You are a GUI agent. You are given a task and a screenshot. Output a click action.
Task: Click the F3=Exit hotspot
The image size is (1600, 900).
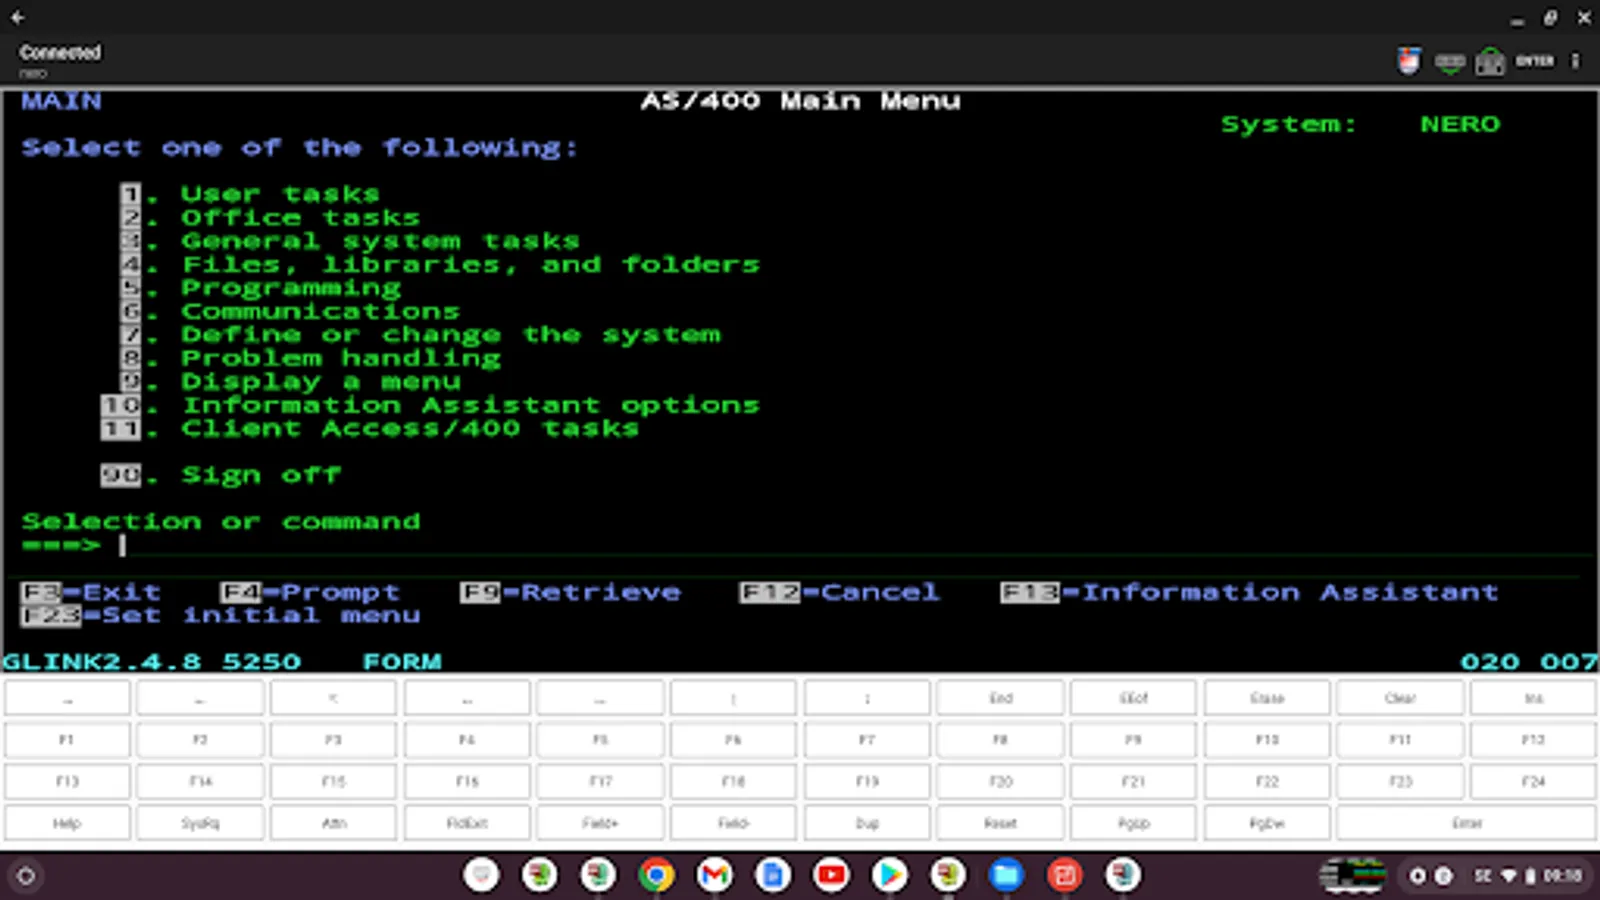coord(91,592)
